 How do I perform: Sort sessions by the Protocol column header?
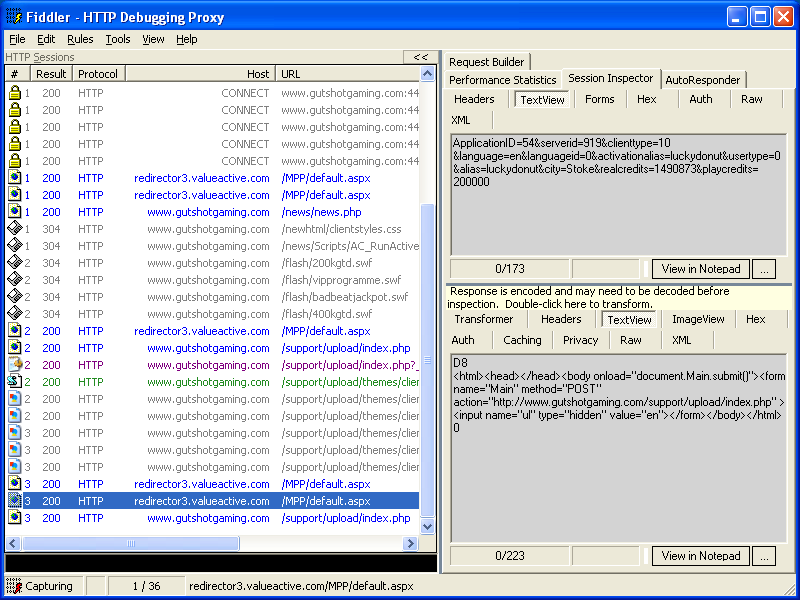99,74
